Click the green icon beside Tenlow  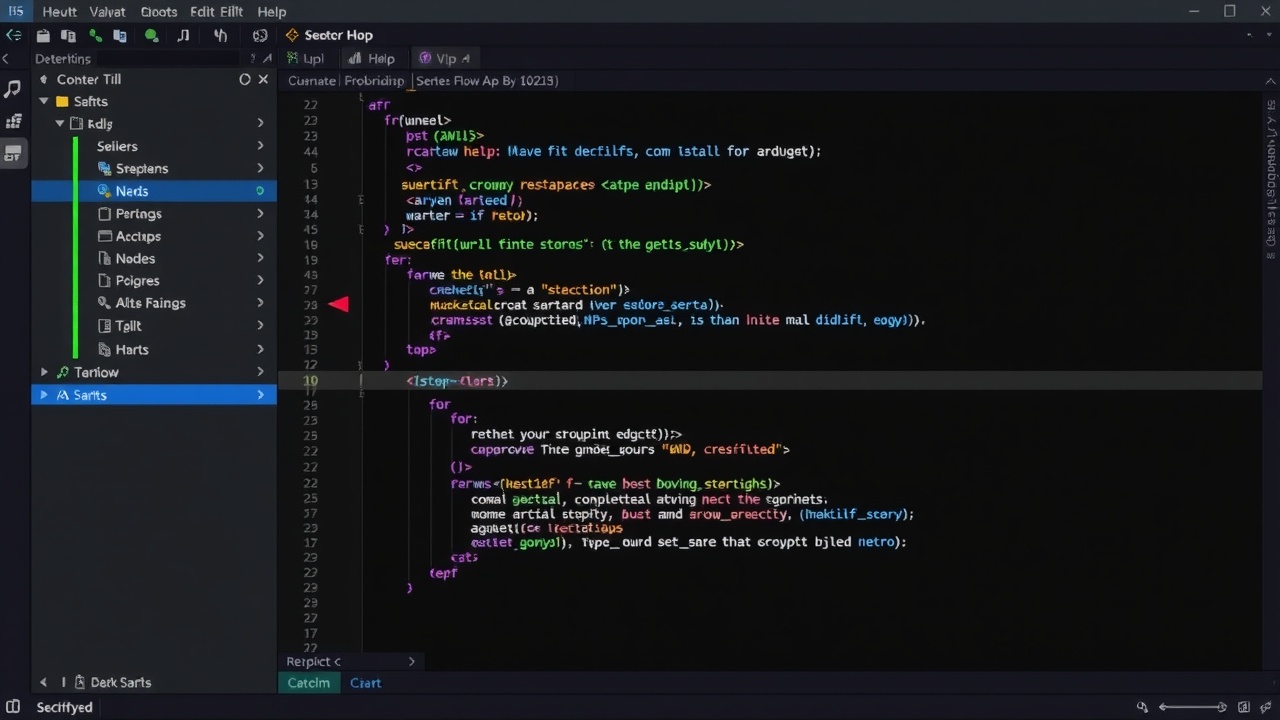[63, 372]
